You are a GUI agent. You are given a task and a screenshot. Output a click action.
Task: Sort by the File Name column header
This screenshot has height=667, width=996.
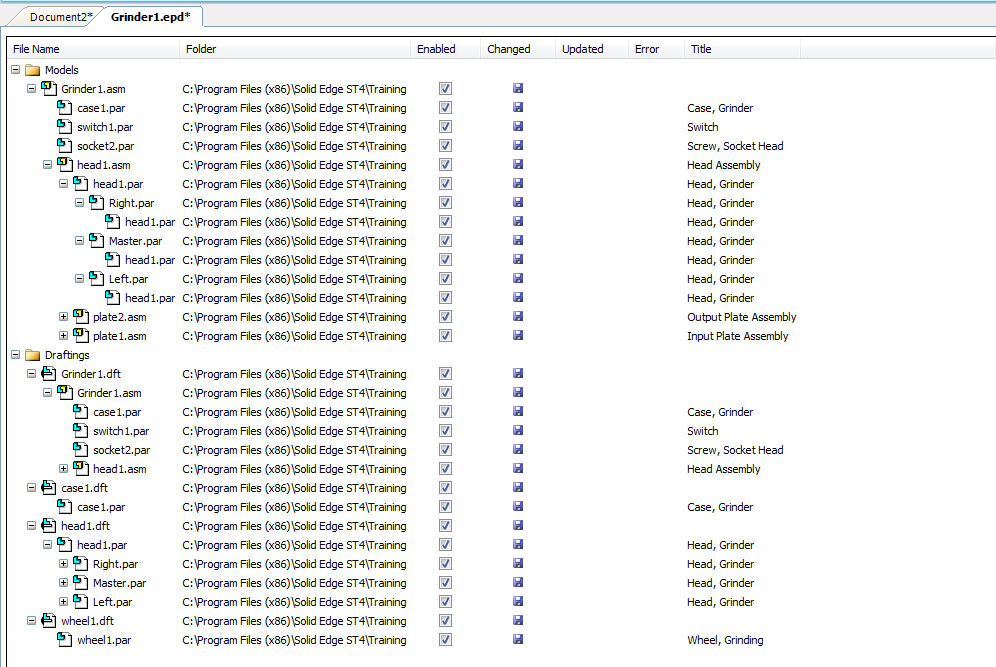[x=36, y=49]
